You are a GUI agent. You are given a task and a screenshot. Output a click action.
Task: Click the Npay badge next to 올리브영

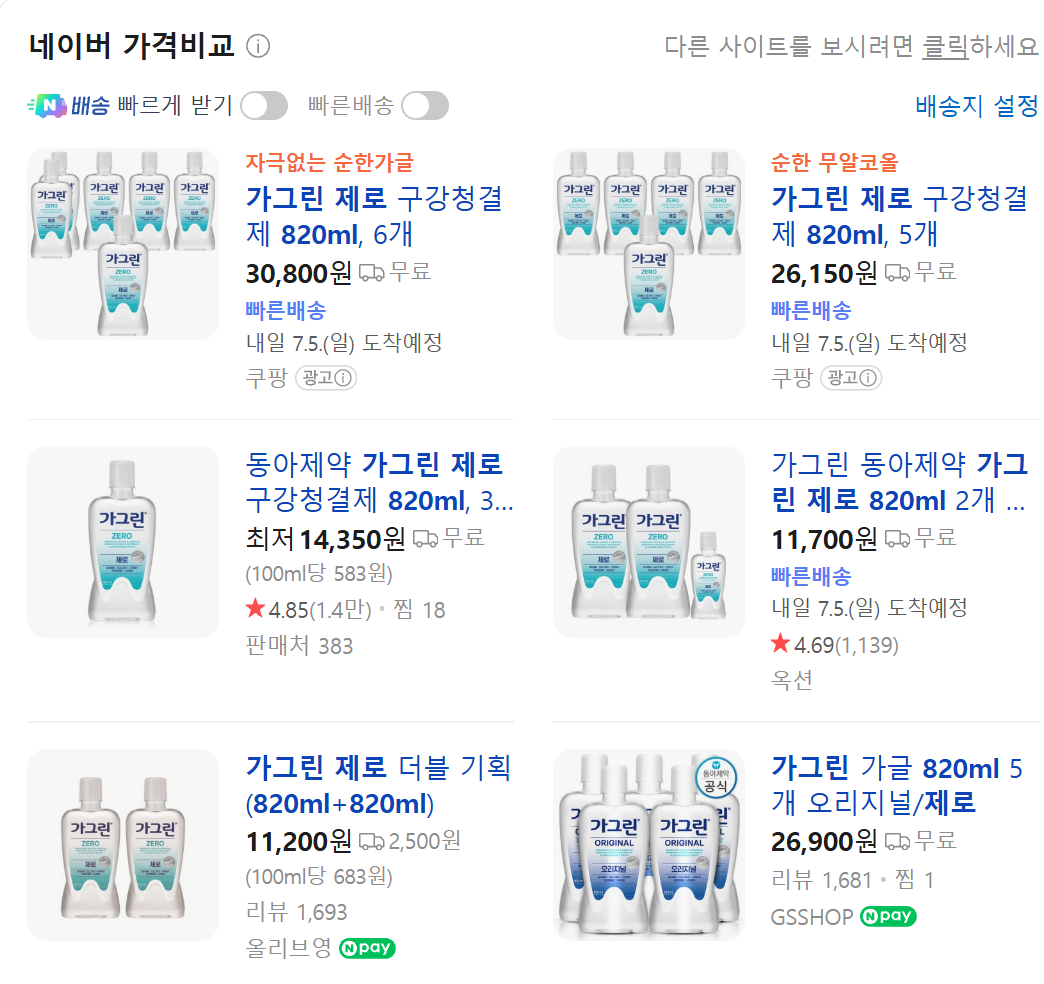368,948
